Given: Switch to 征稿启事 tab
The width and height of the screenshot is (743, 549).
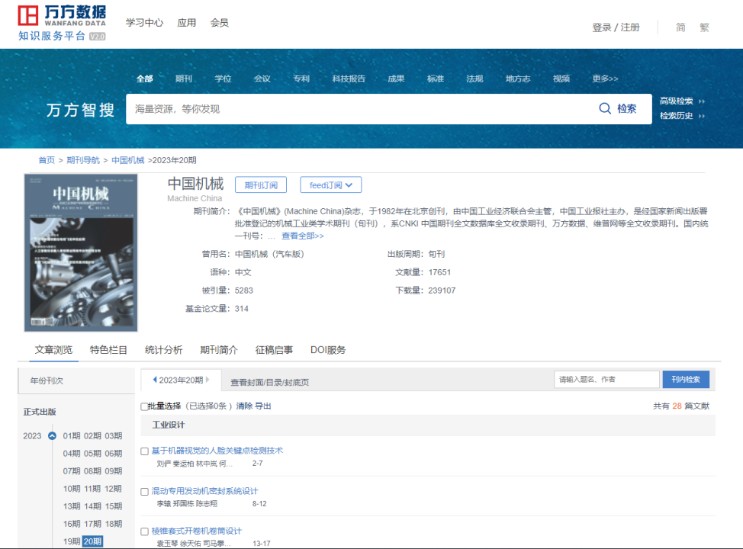Looking at the screenshot, I should pos(274,350).
